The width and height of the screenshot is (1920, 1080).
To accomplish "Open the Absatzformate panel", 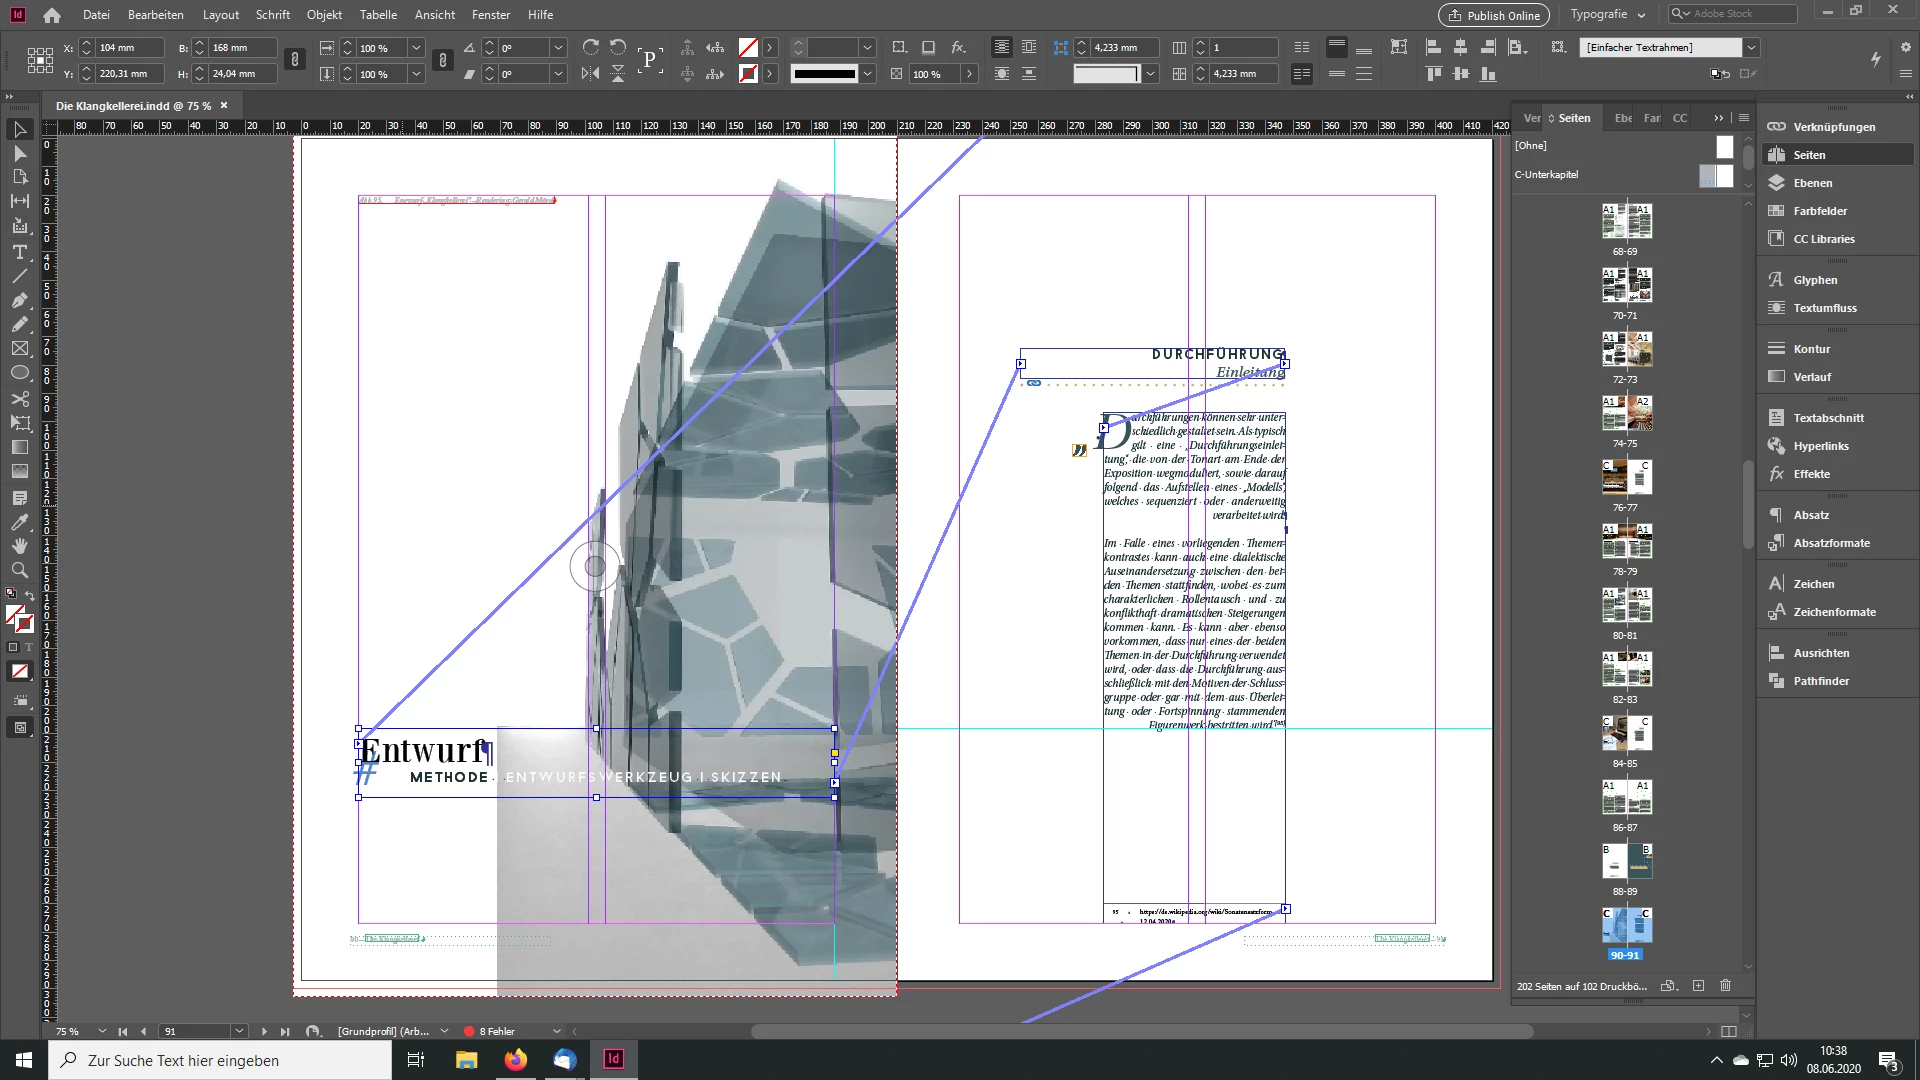I will click(1830, 543).
